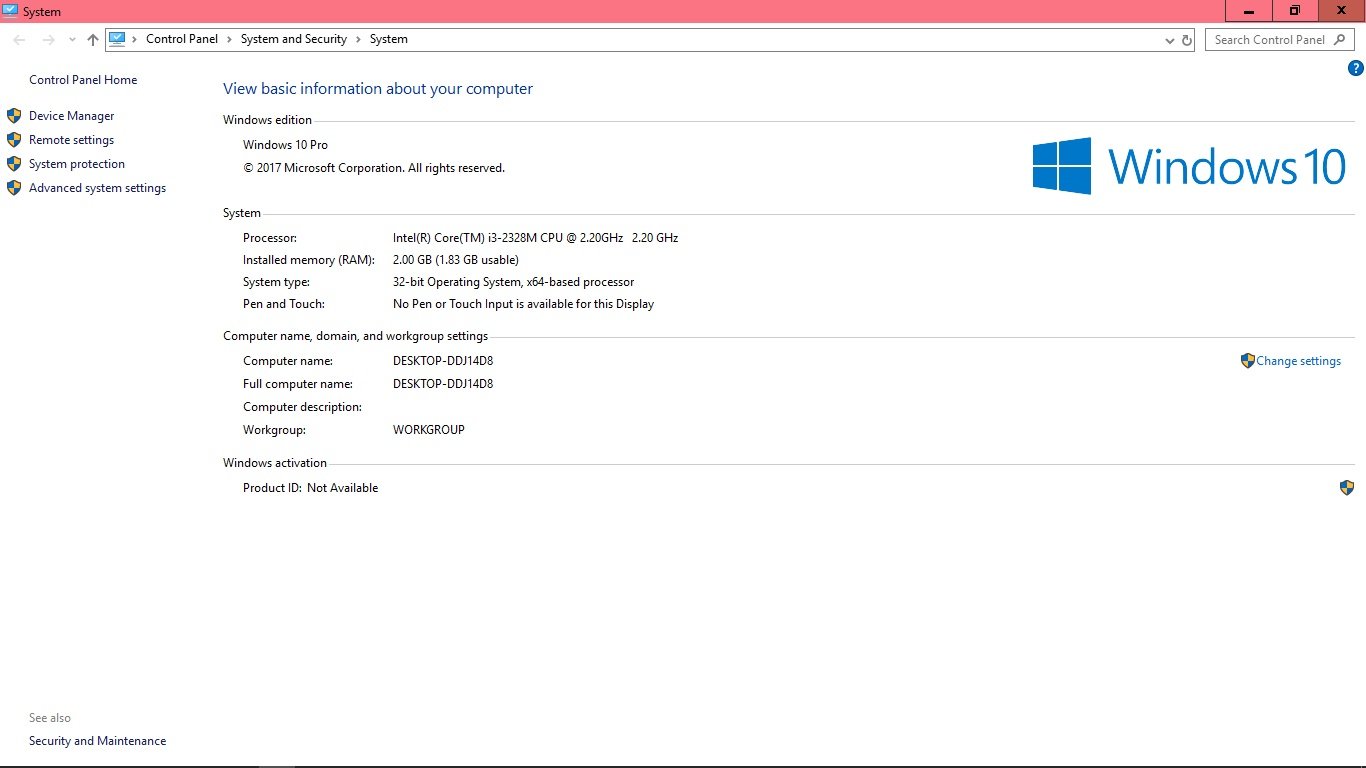Focus the Search Control Panel box
1366x768 pixels.
pyautogui.click(x=1281, y=40)
